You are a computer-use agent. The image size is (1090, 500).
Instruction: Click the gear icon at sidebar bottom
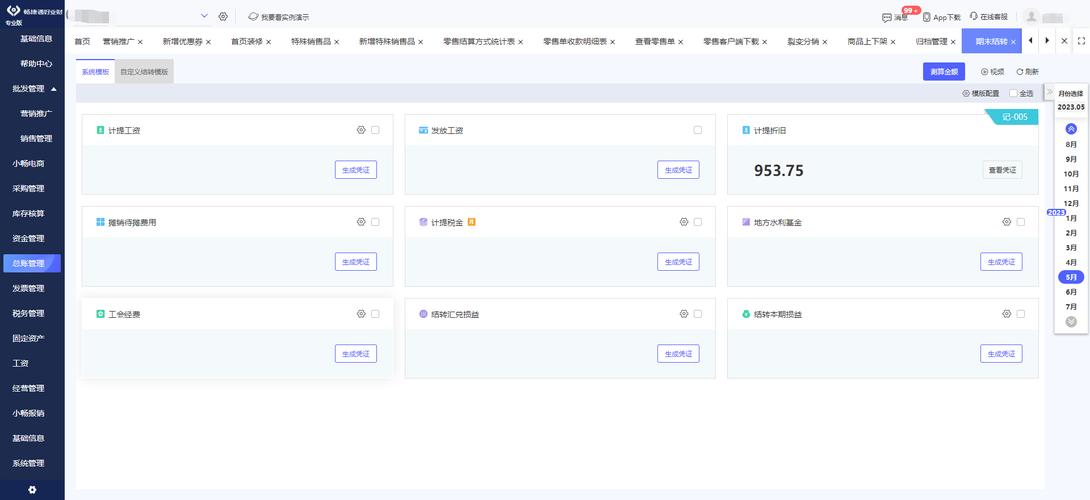(32, 489)
